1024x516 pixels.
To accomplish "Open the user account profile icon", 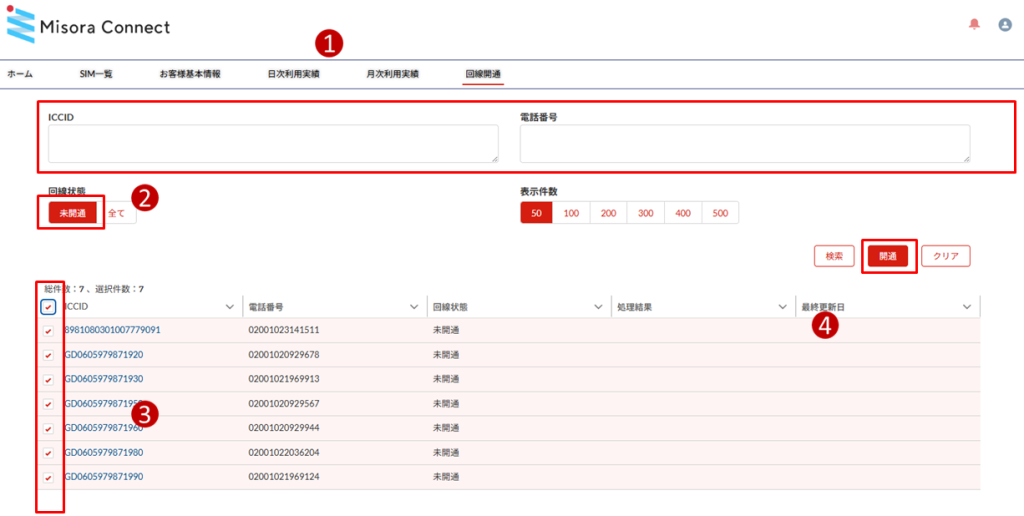I will point(1005,25).
